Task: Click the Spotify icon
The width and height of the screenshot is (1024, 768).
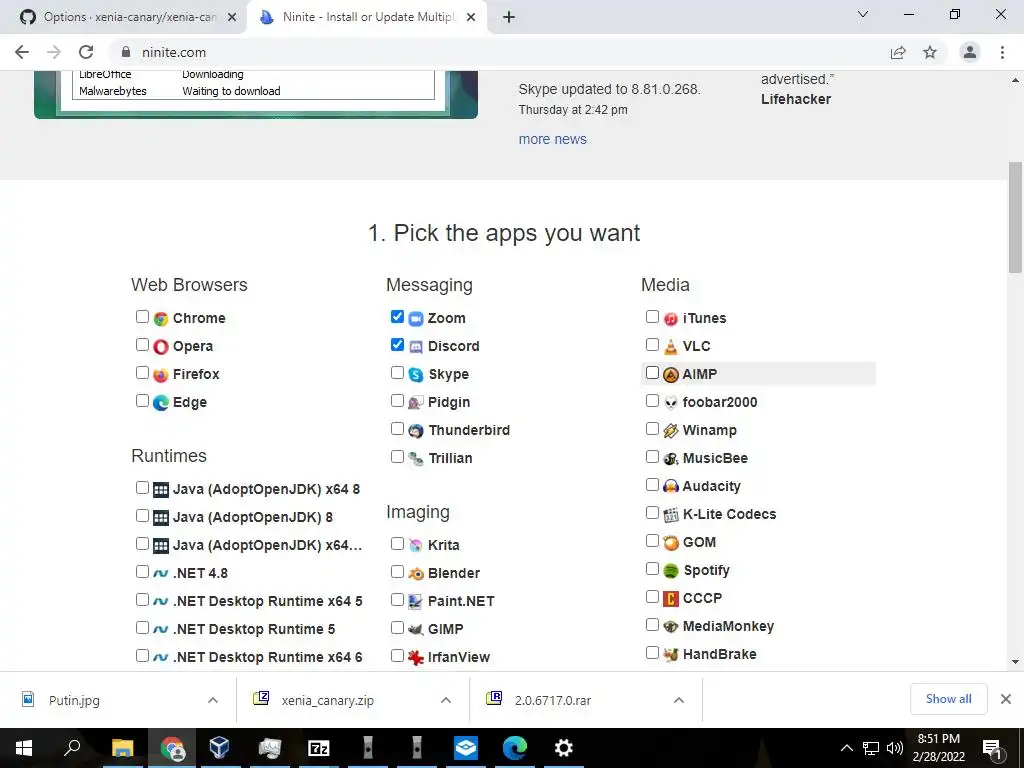Action: 671,571
